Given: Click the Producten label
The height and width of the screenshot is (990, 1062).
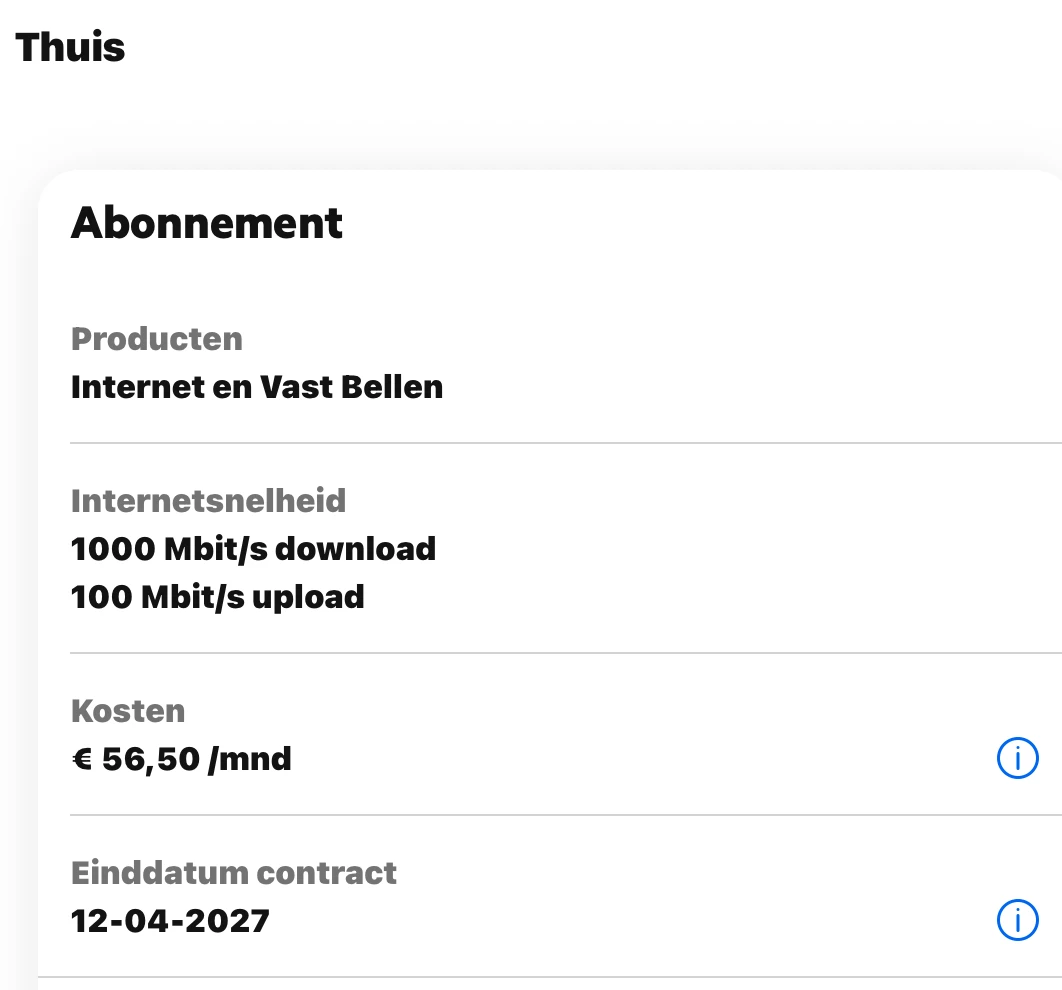Looking at the screenshot, I should [x=157, y=339].
